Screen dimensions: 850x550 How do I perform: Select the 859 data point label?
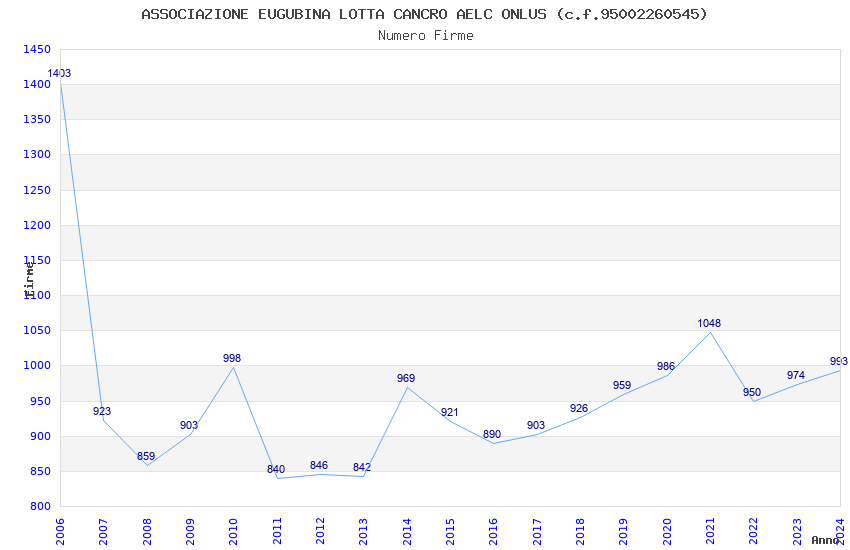(x=146, y=456)
